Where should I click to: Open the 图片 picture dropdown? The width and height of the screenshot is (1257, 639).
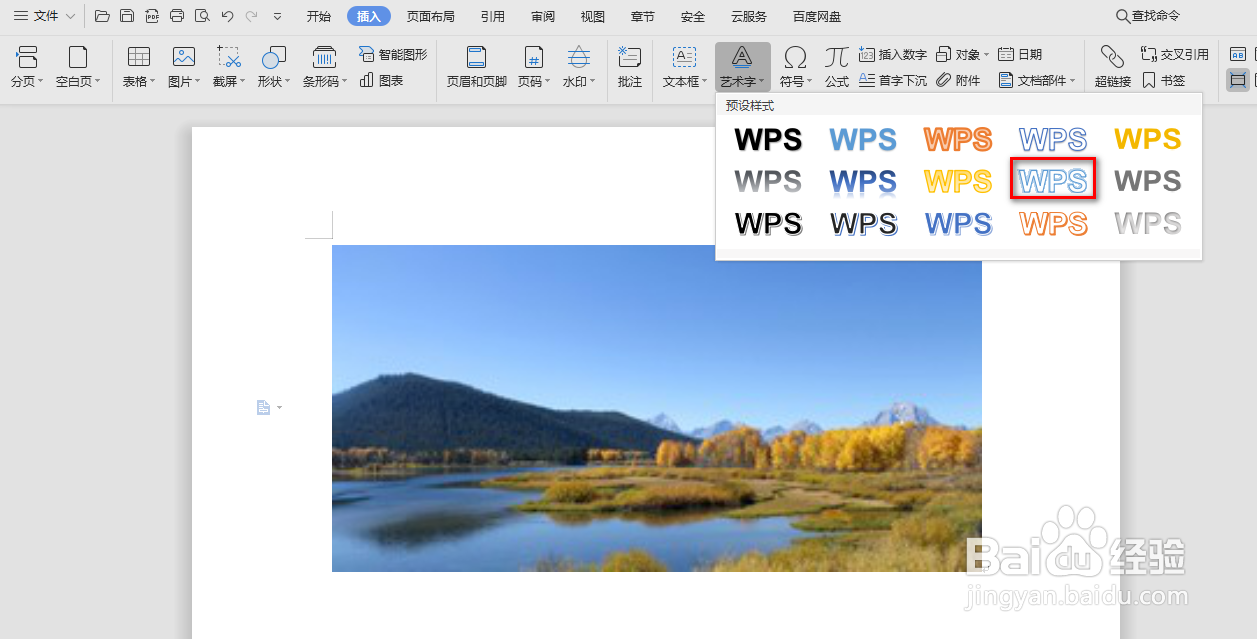coord(184,67)
